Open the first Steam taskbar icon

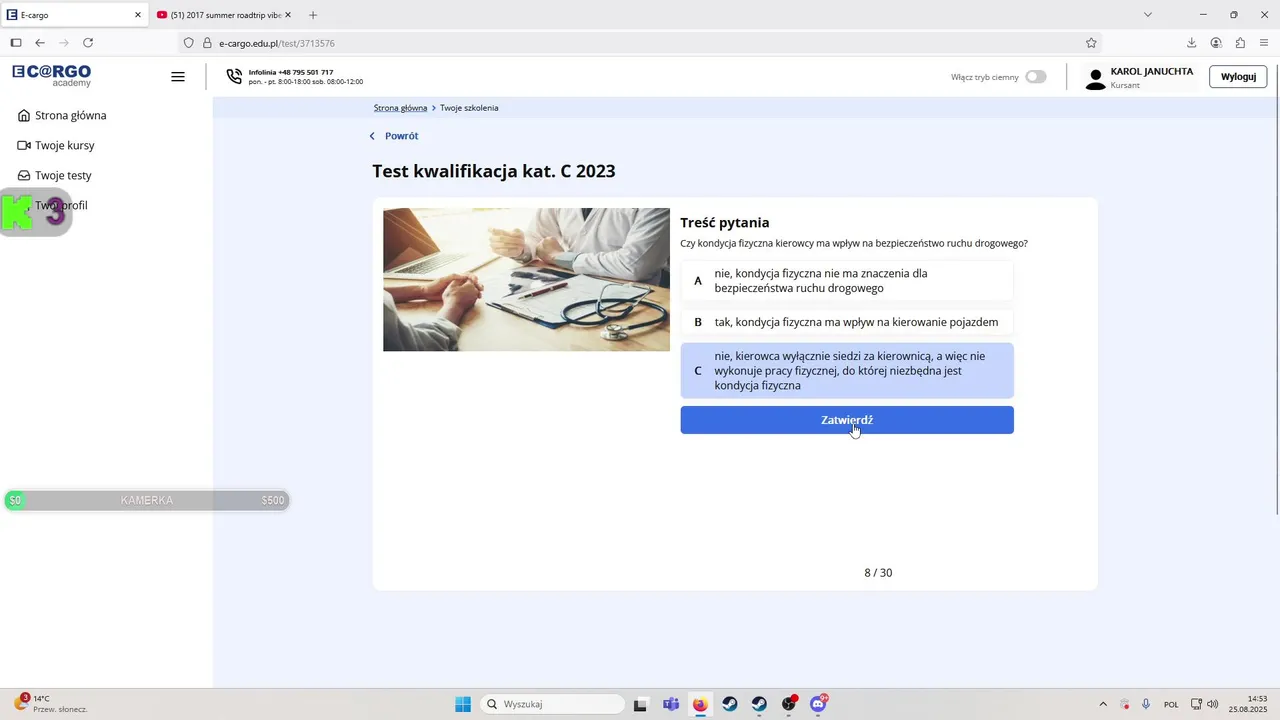coord(730,704)
